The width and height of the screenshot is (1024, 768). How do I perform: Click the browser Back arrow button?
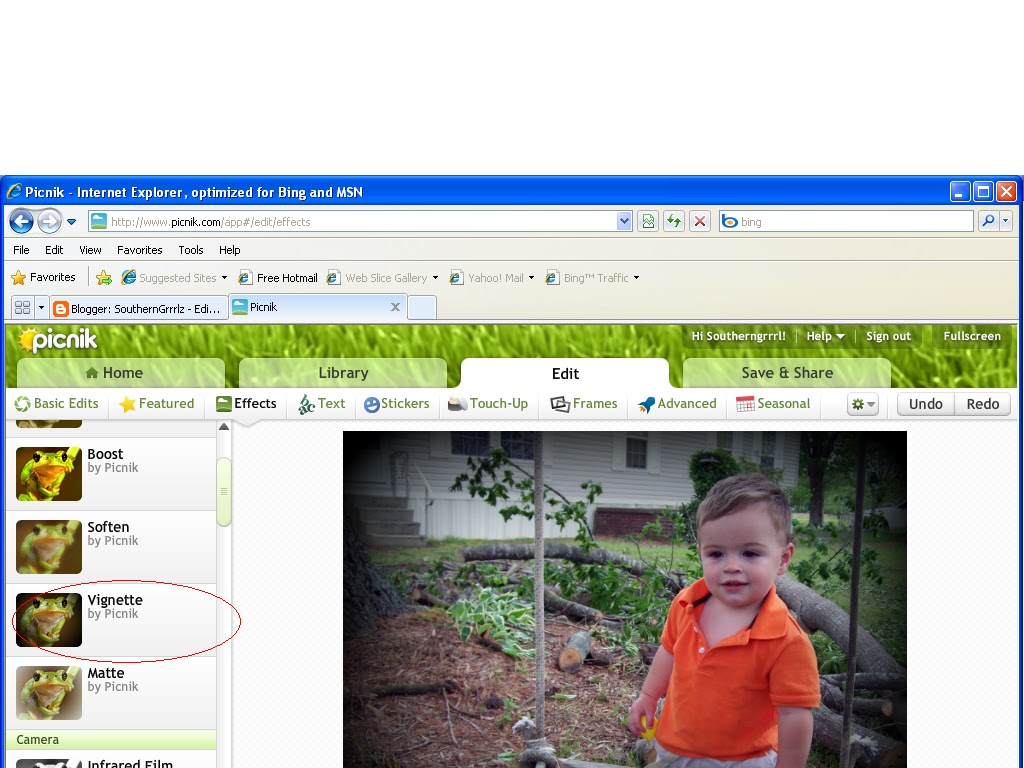21,221
